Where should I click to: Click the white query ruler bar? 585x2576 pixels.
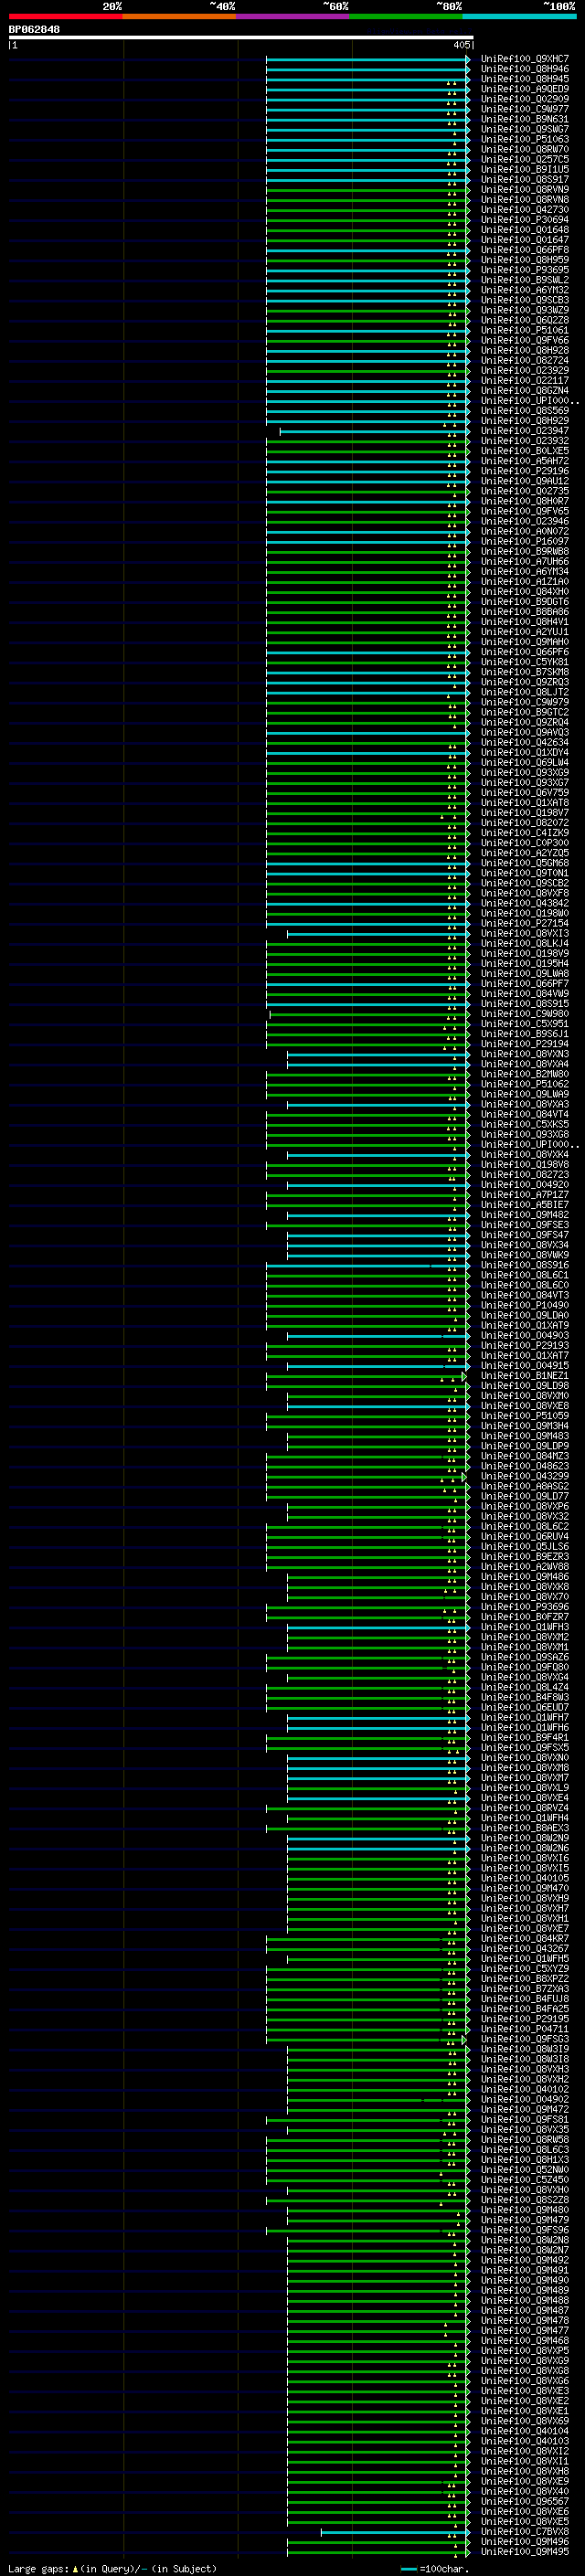(x=241, y=38)
